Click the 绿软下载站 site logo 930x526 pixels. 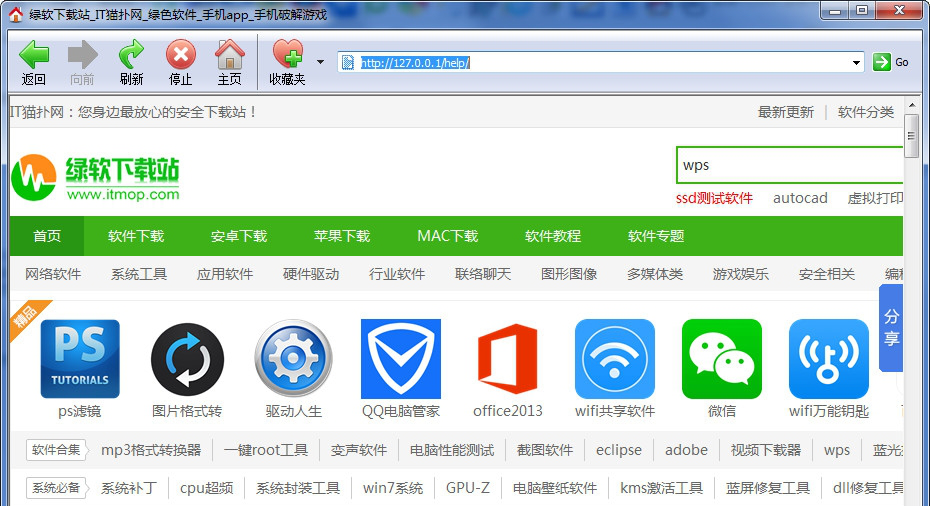click(x=95, y=177)
